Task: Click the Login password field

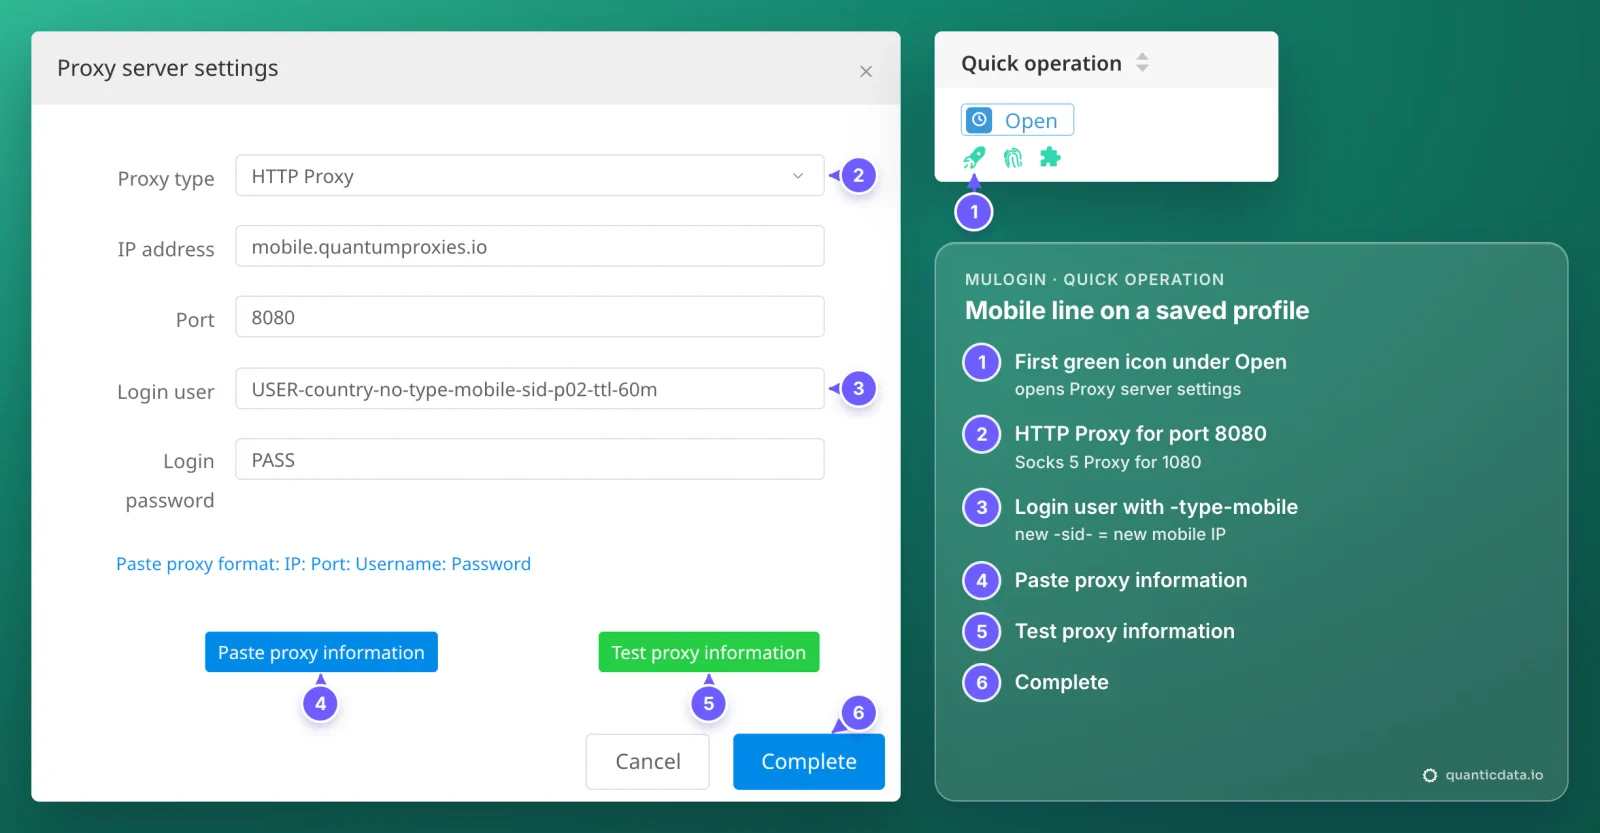Action: [530, 459]
